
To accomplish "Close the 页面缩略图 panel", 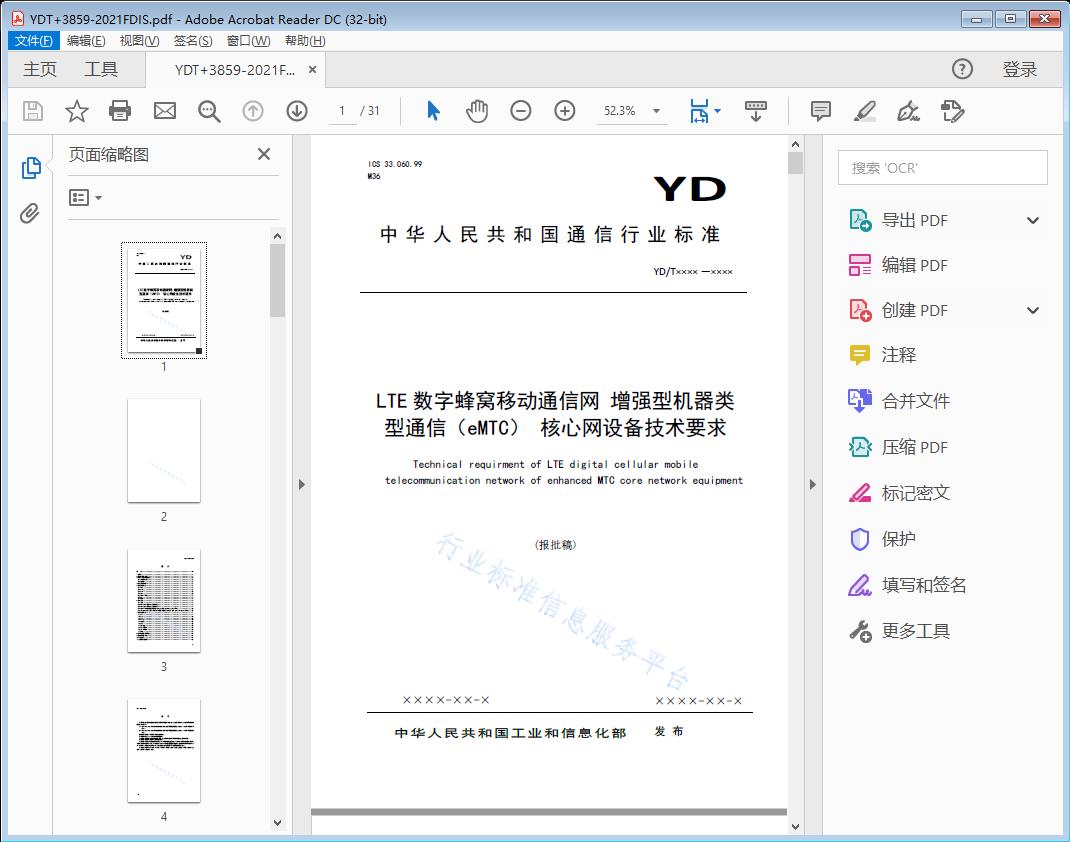I will [x=263, y=154].
